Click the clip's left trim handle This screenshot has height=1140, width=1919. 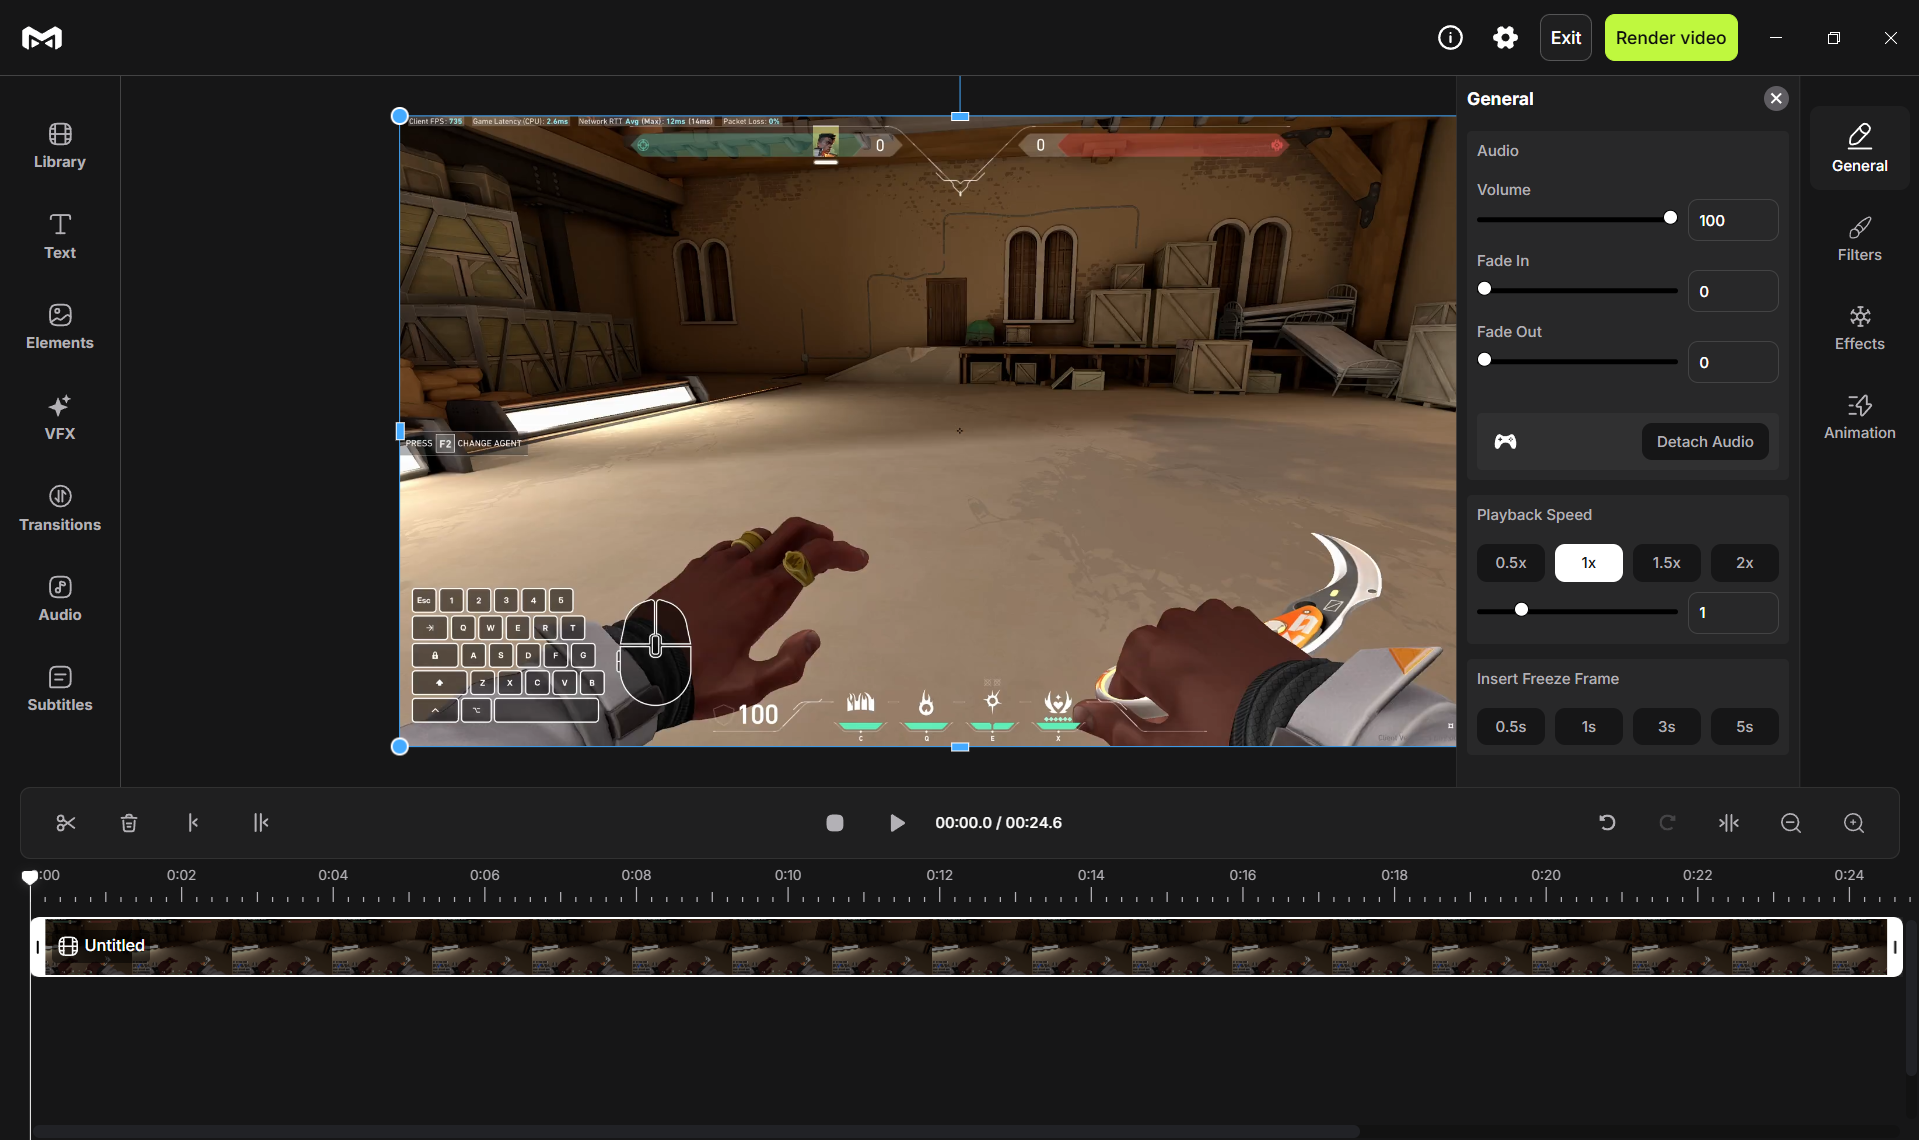(x=38, y=947)
